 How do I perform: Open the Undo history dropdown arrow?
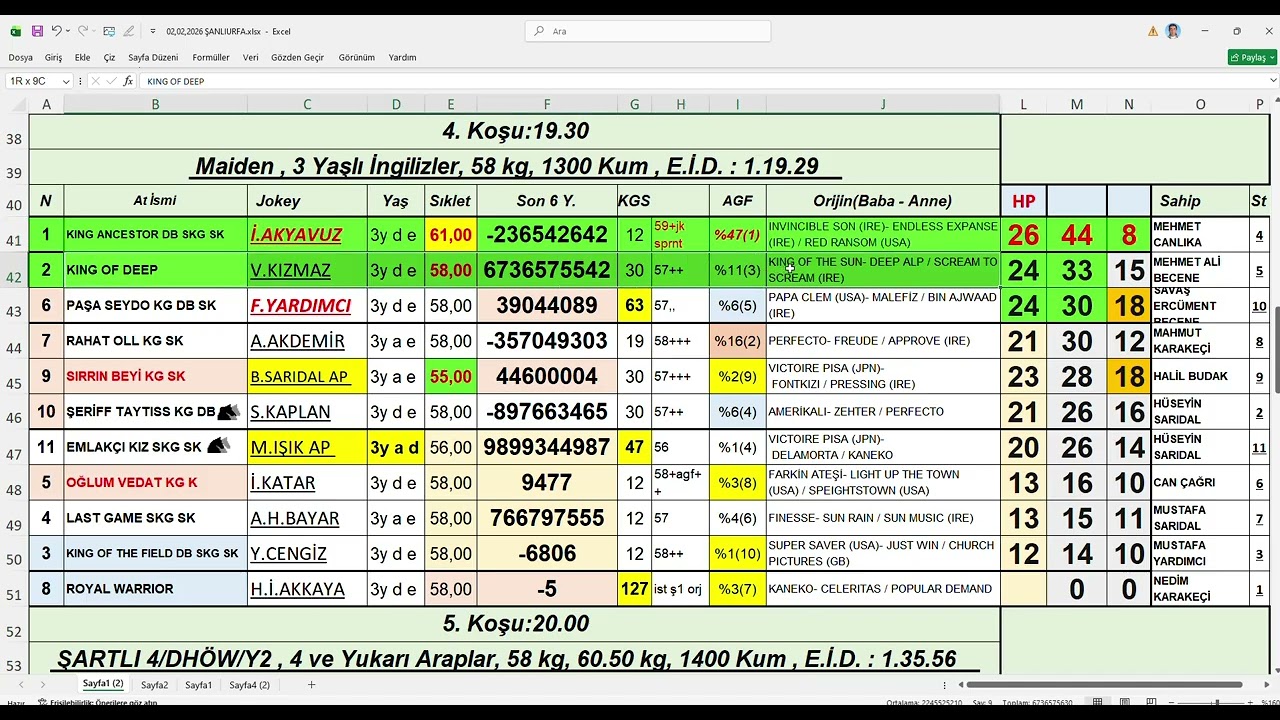pos(68,31)
